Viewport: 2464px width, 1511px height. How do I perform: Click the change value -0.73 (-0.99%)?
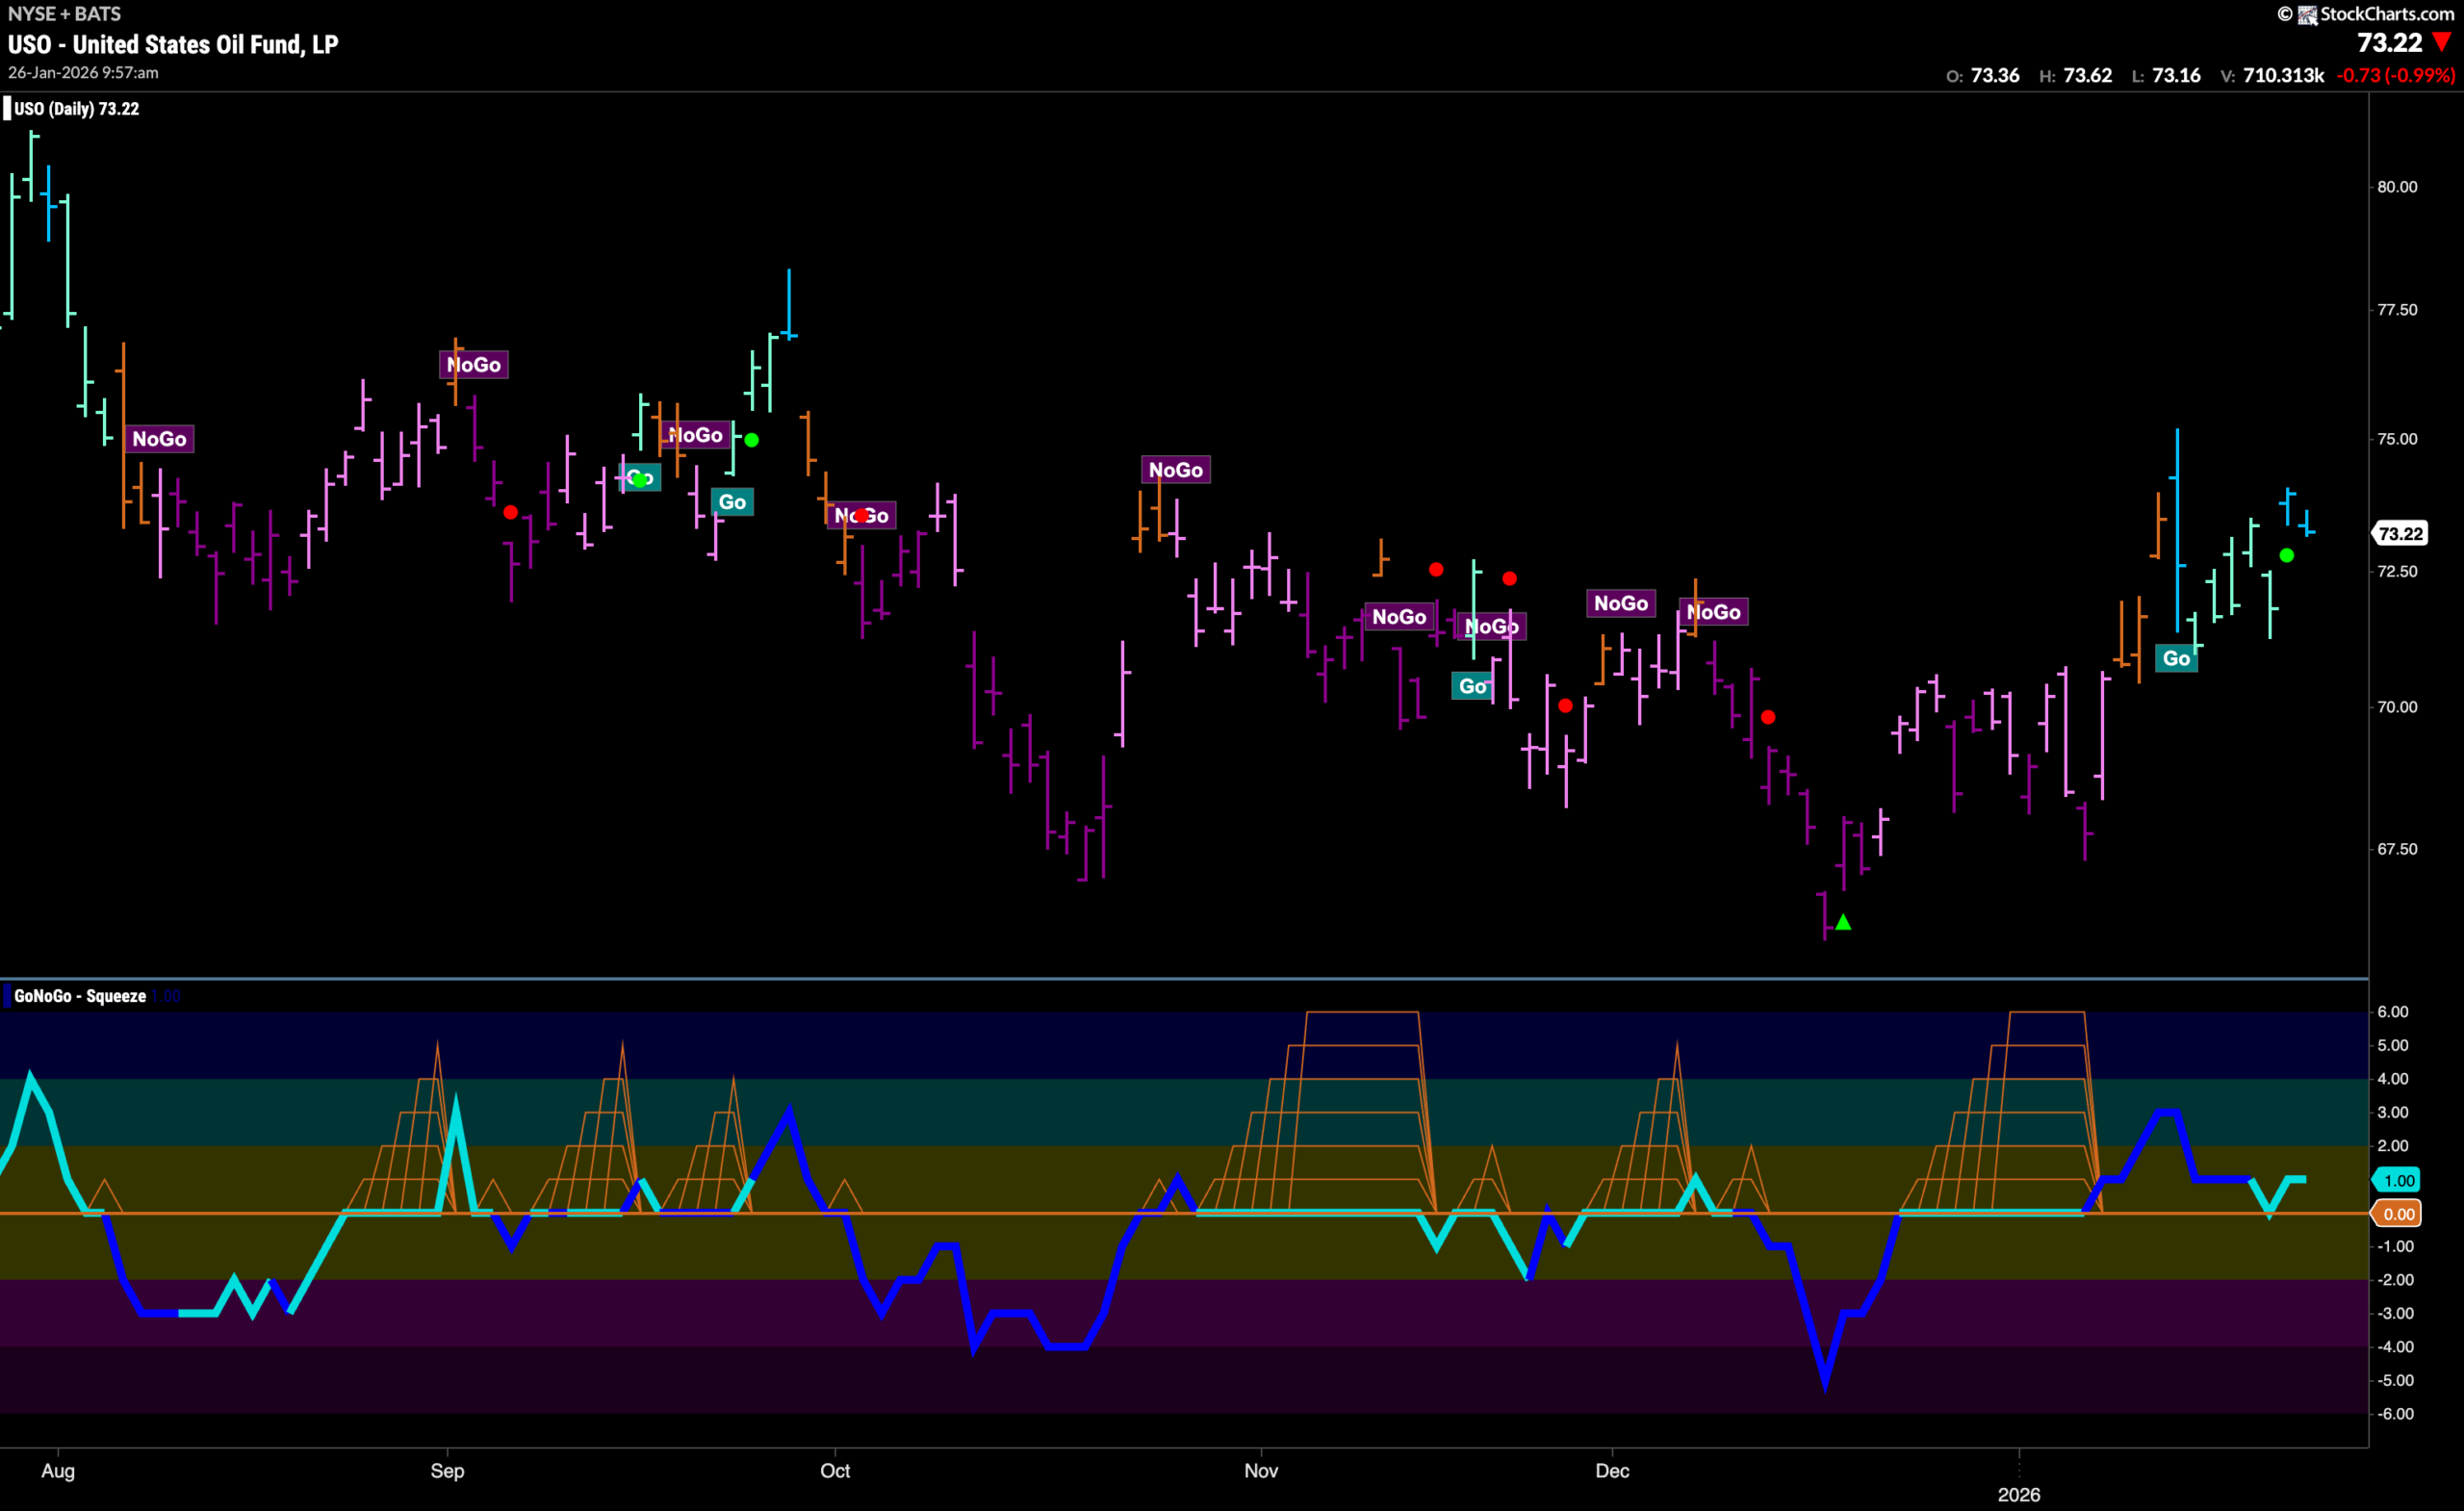[2396, 75]
